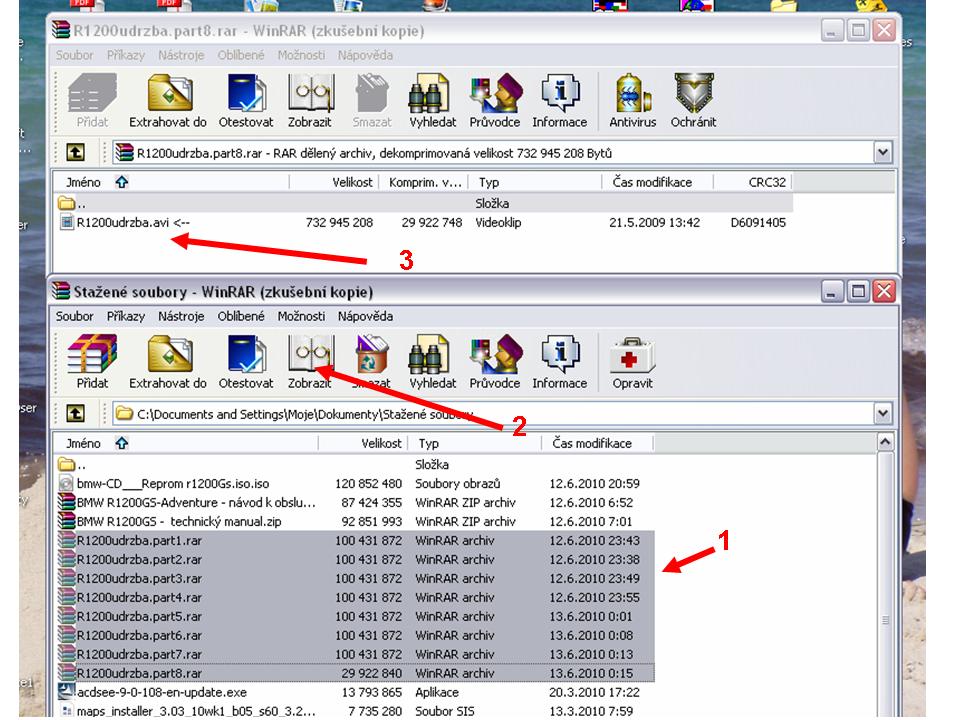Click Smazat in the Stažené soubory window

tap(372, 362)
